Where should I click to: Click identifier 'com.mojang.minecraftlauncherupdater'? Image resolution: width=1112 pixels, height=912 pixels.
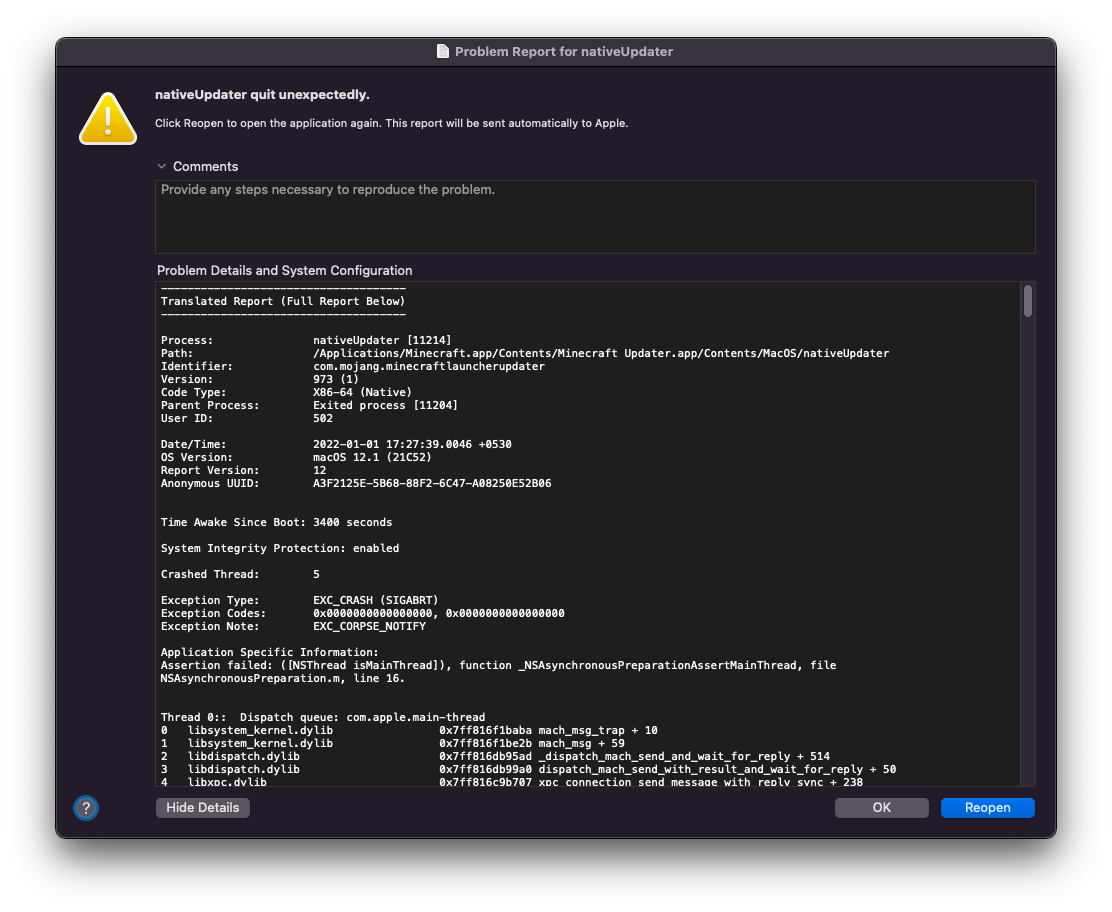[429, 366]
